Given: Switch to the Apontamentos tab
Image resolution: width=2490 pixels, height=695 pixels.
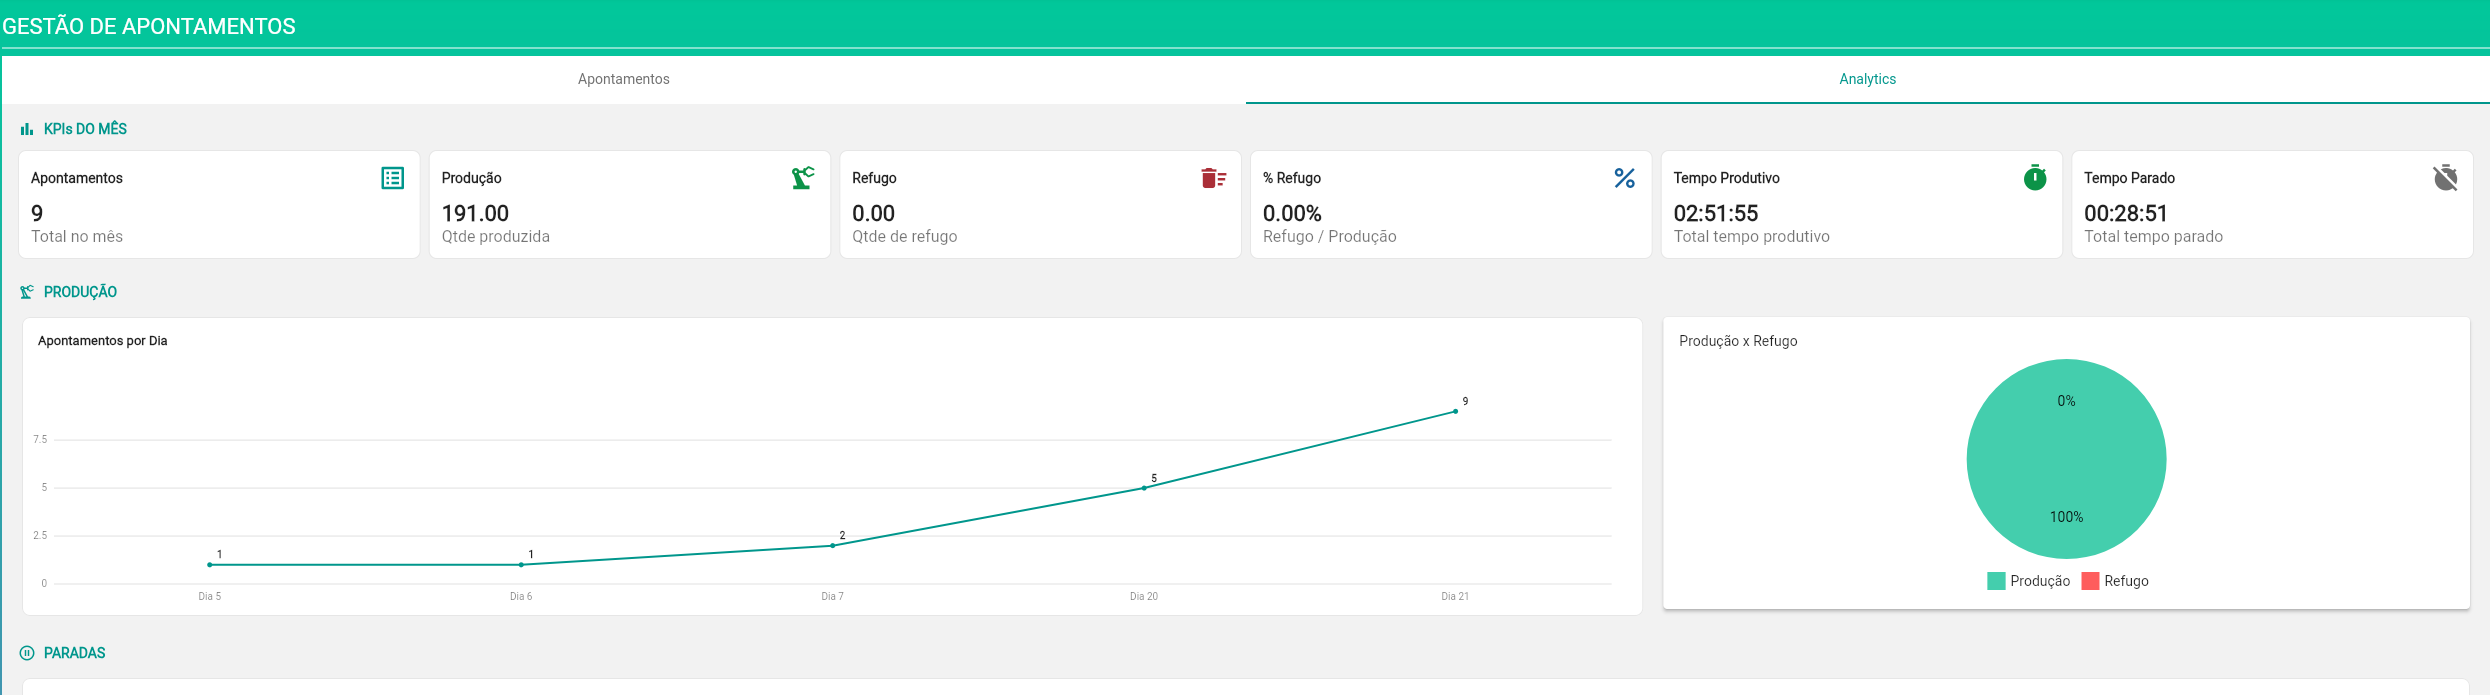Looking at the screenshot, I should (x=623, y=79).
